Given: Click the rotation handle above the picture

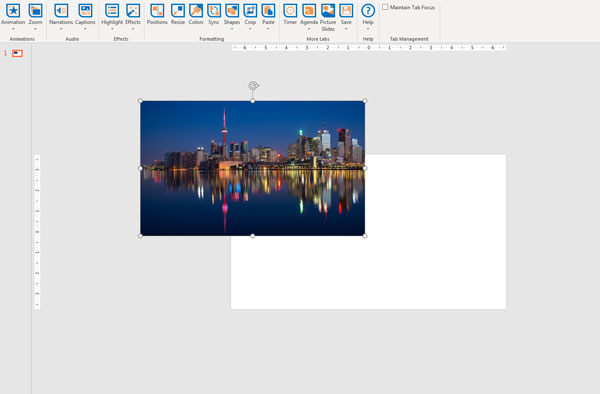Looking at the screenshot, I should click(253, 85).
